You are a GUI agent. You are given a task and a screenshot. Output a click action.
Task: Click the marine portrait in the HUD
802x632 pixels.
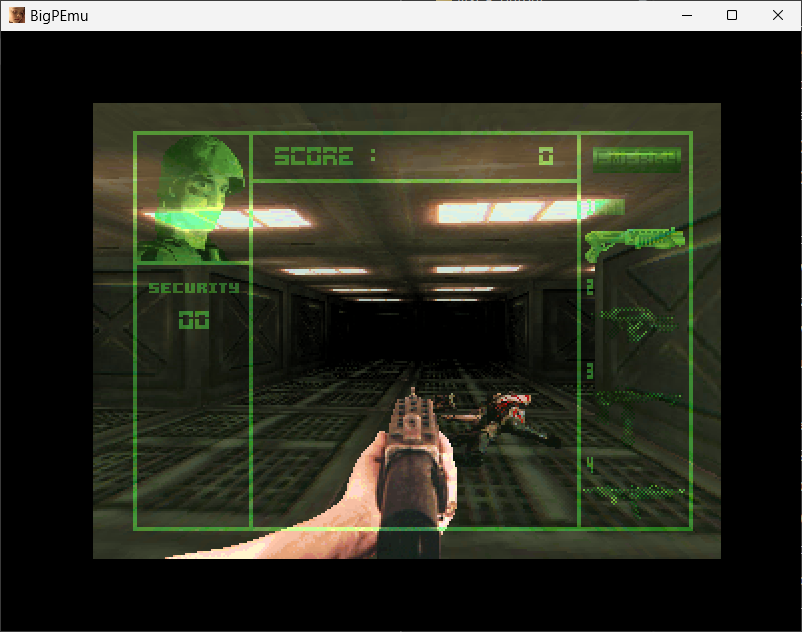click(x=193, y=198)
